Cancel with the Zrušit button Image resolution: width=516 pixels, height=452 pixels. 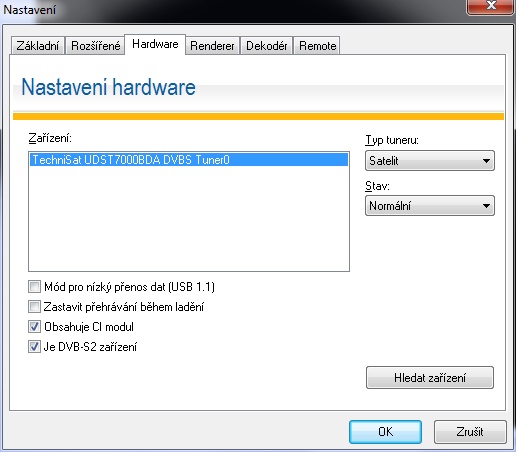pos(470,432)
